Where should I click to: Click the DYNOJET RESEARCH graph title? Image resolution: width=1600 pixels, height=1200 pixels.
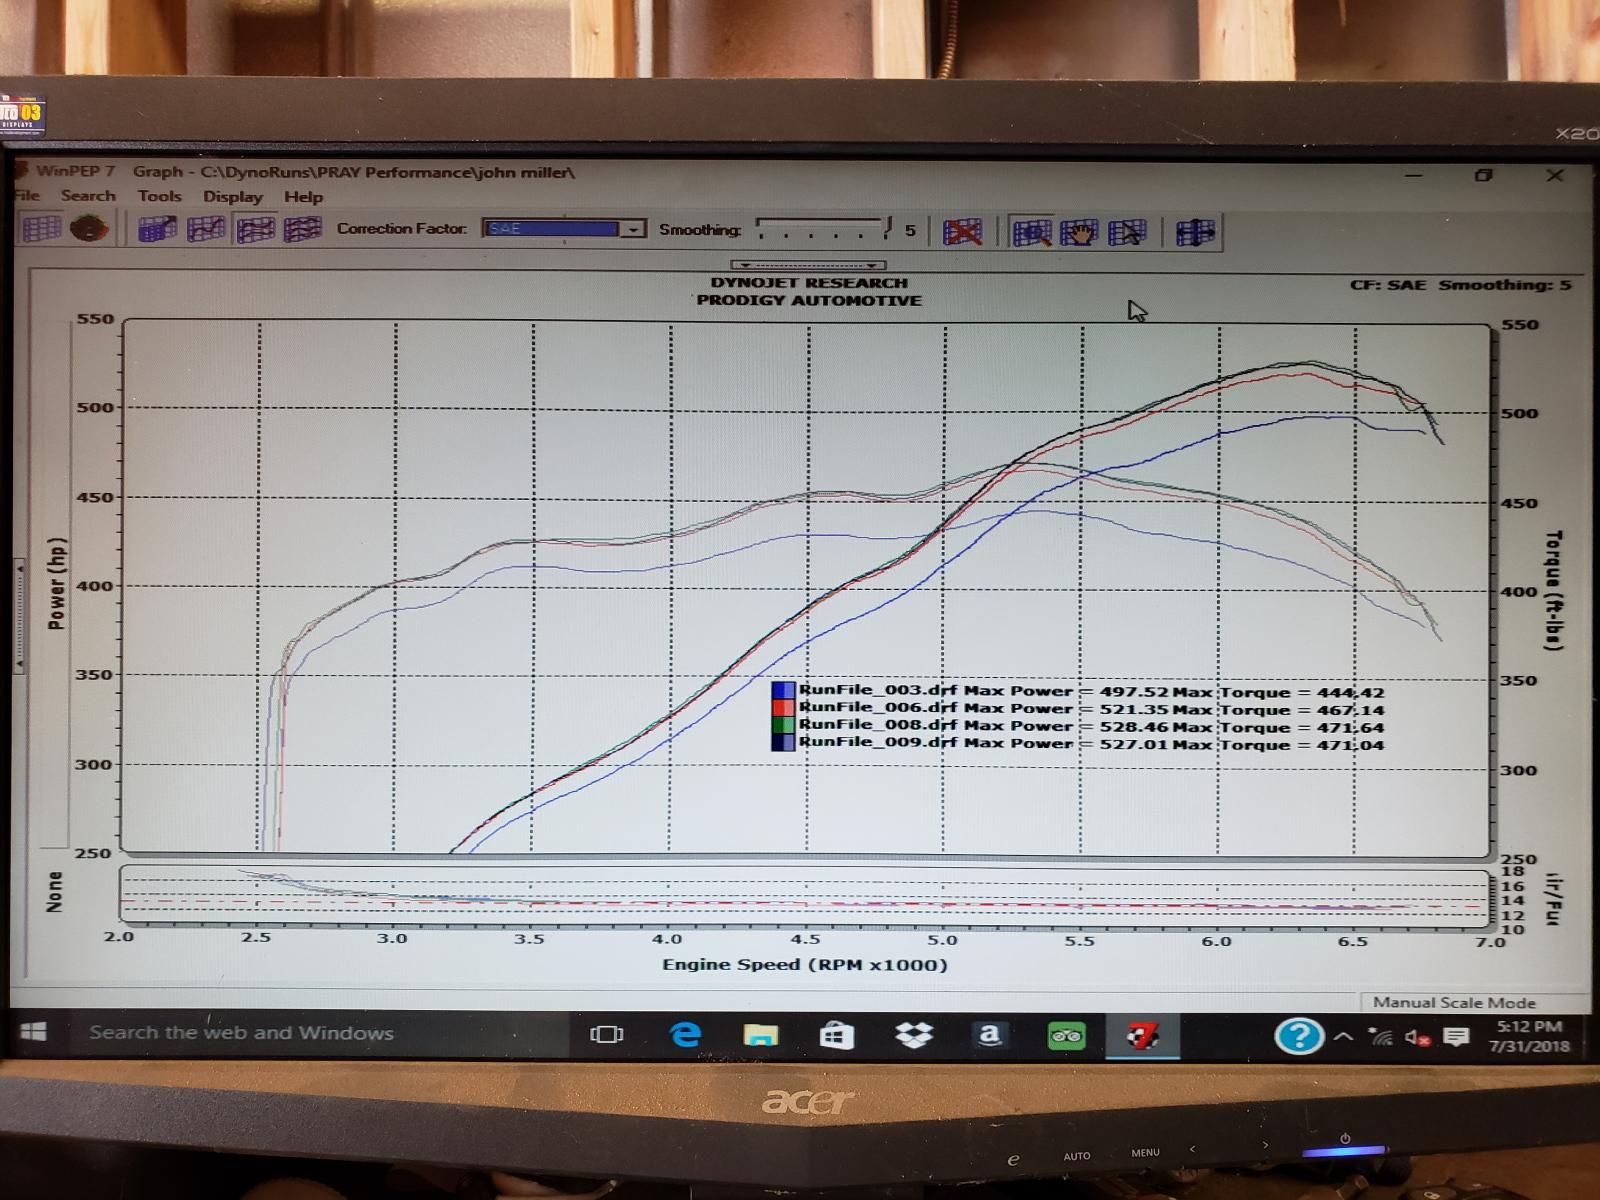pos(809,283)
